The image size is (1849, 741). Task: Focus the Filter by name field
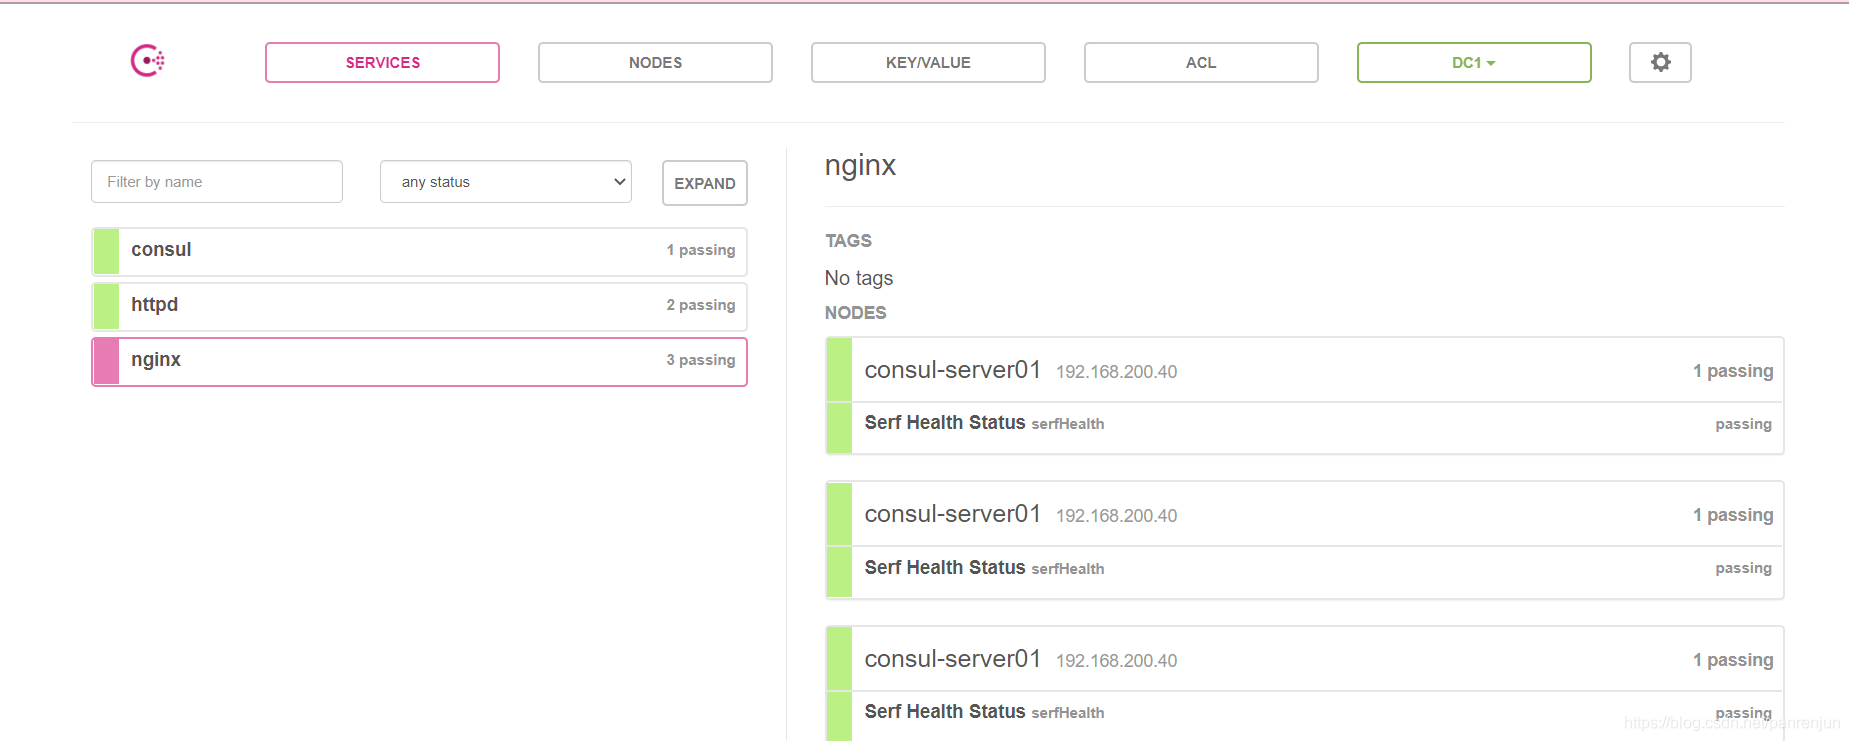point(217,182)
